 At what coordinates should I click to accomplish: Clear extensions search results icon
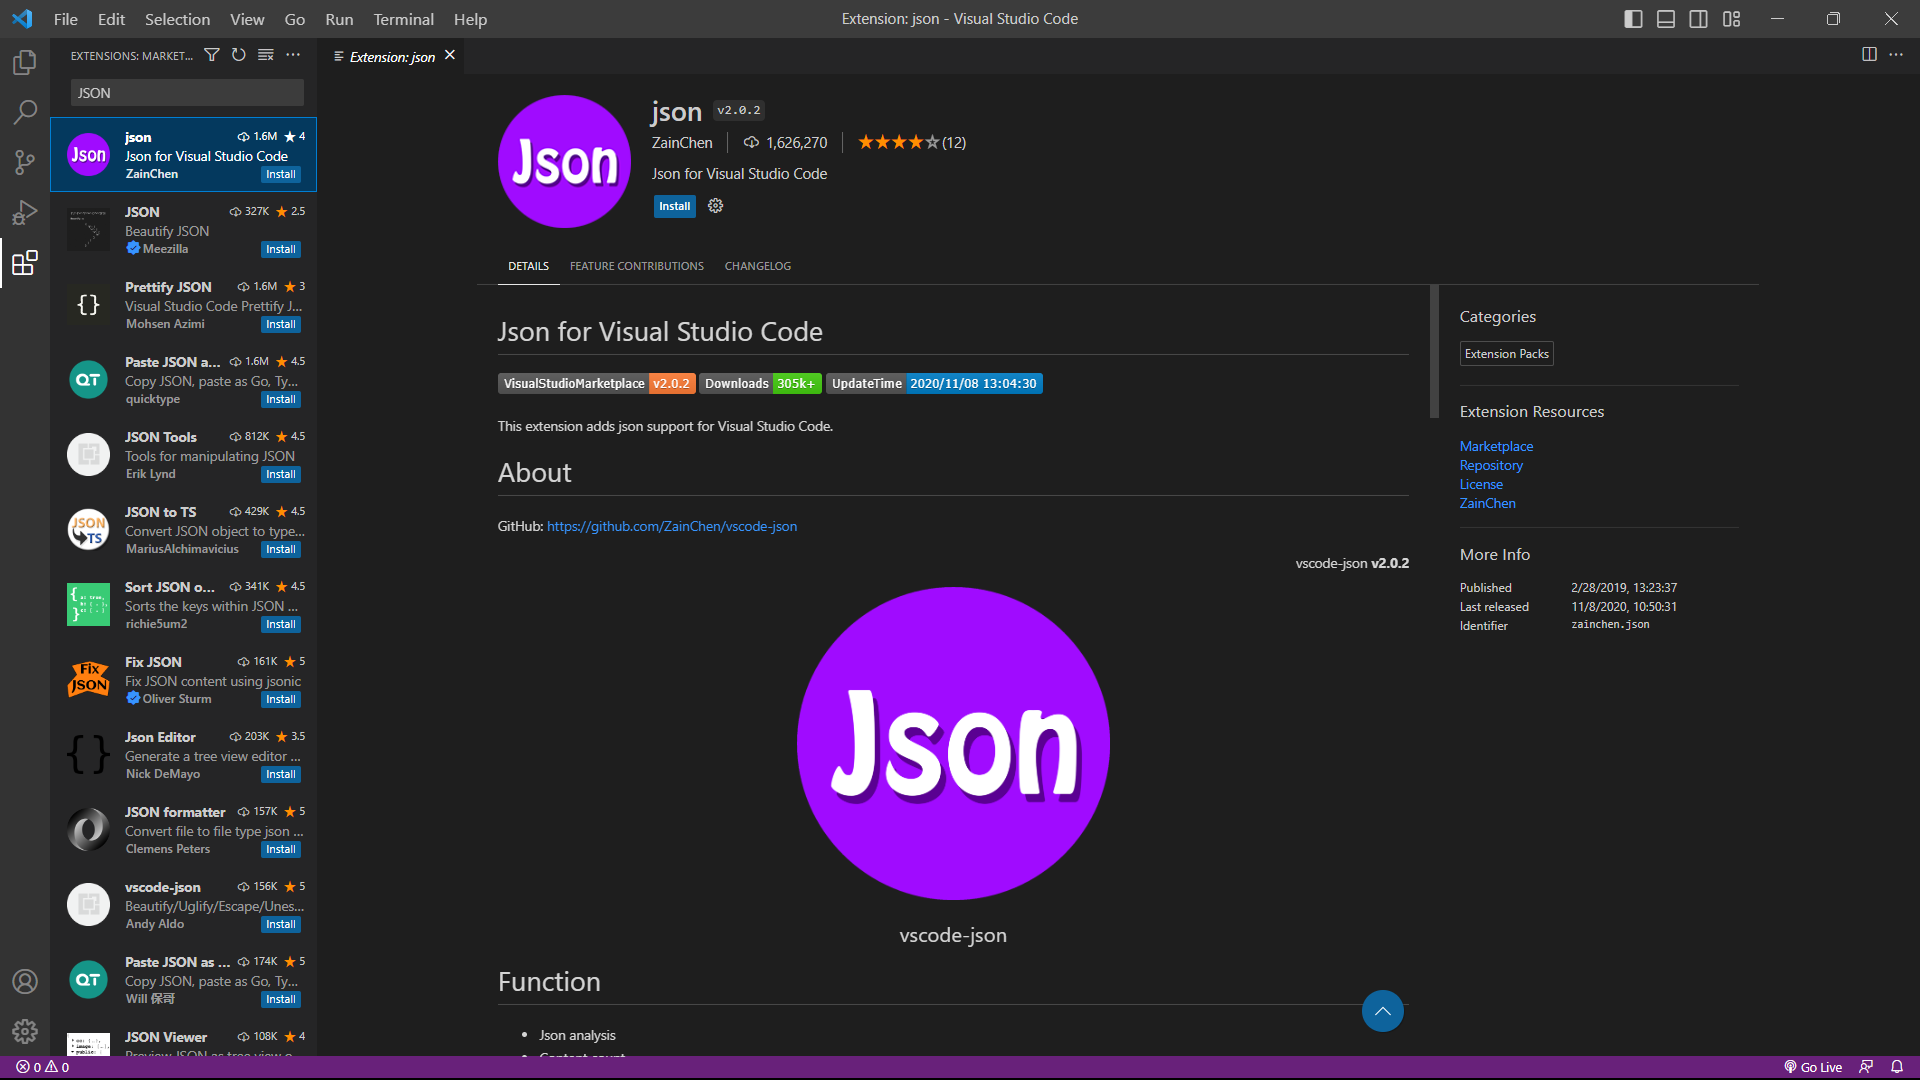pyautogui.click(x=266, y=55)
